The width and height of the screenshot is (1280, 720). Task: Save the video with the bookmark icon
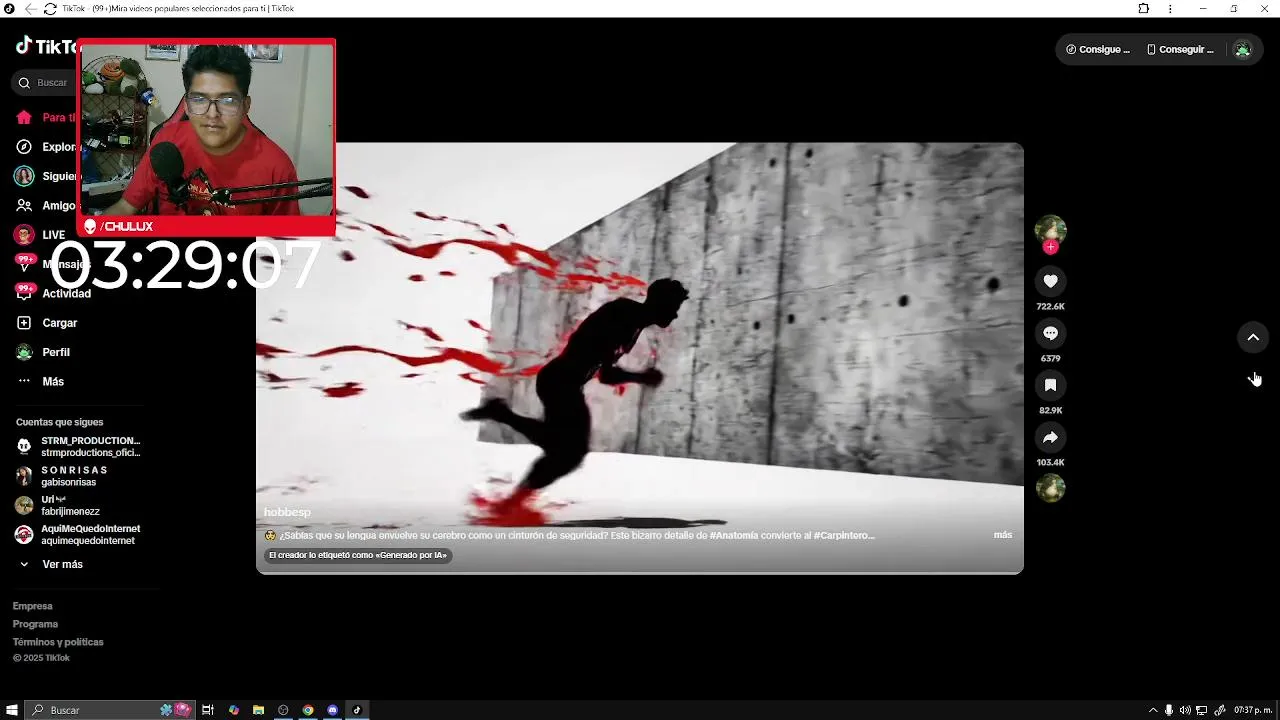click(x=1050, y=385)
